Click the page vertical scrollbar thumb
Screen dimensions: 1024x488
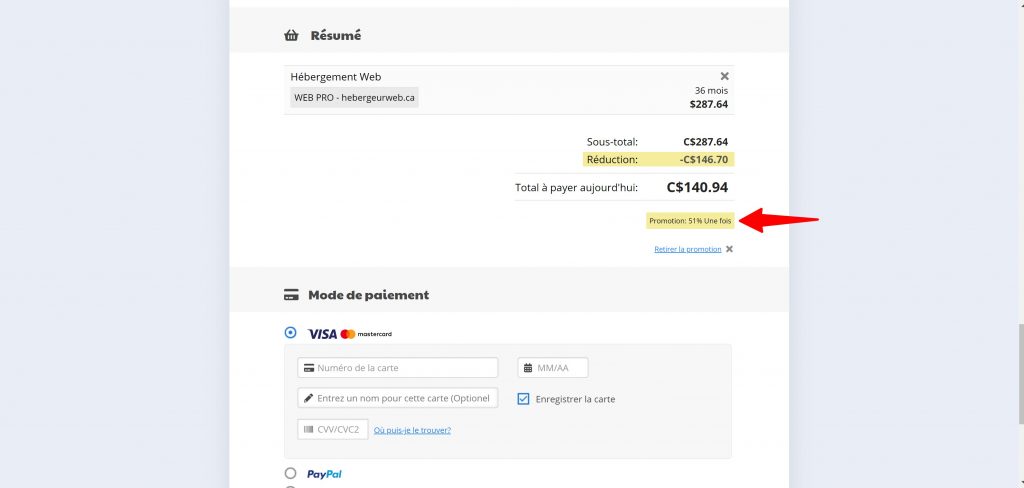[1019, 374]
